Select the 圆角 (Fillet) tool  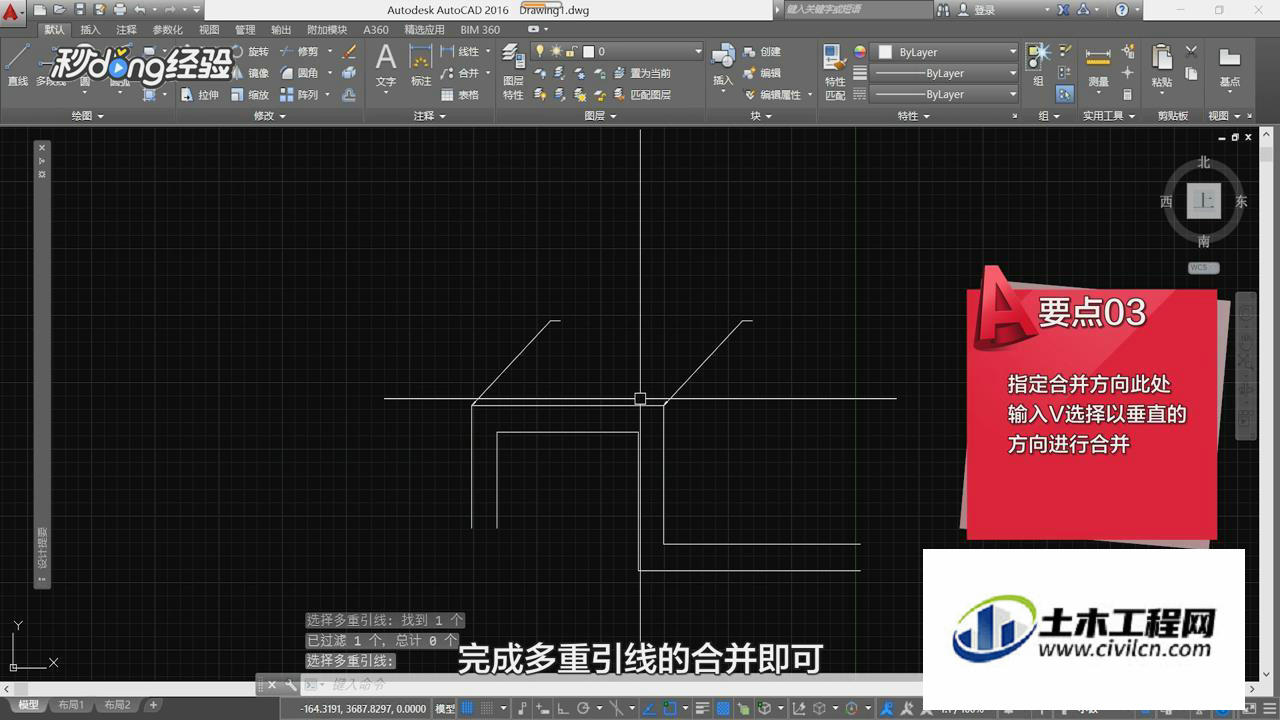(x=299, y=73)
